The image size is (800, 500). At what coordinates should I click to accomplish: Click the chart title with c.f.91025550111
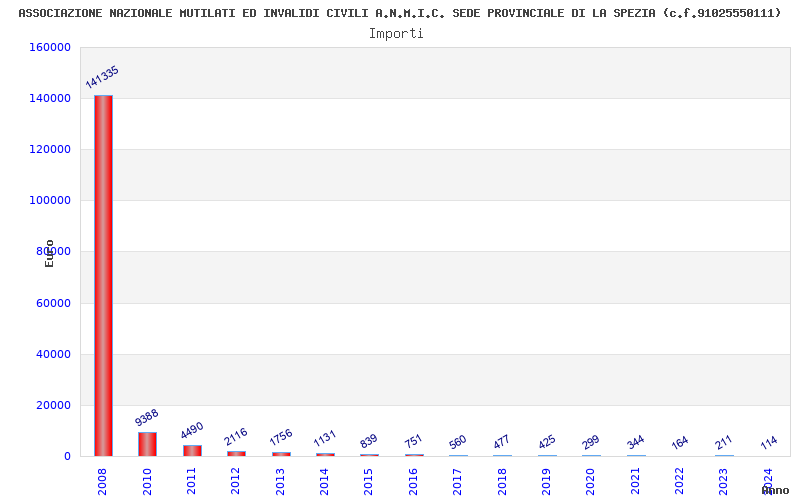pos(399,13)
